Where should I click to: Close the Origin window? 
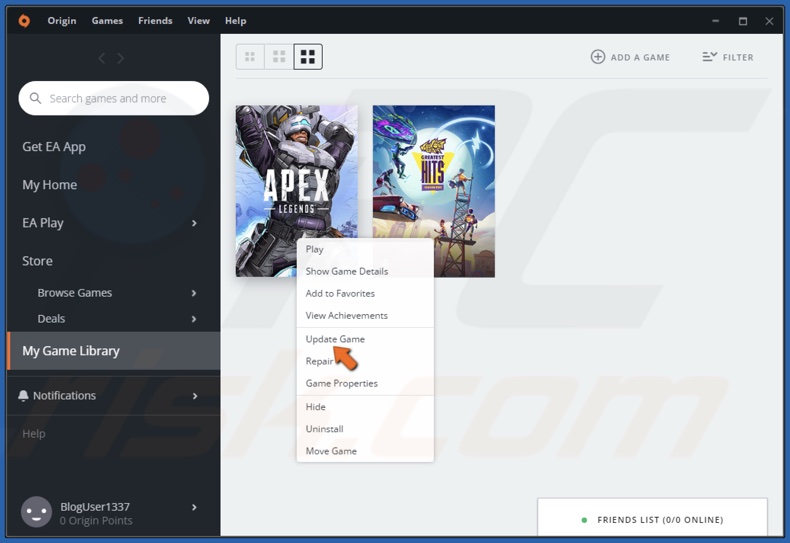(x=769, y=21)
